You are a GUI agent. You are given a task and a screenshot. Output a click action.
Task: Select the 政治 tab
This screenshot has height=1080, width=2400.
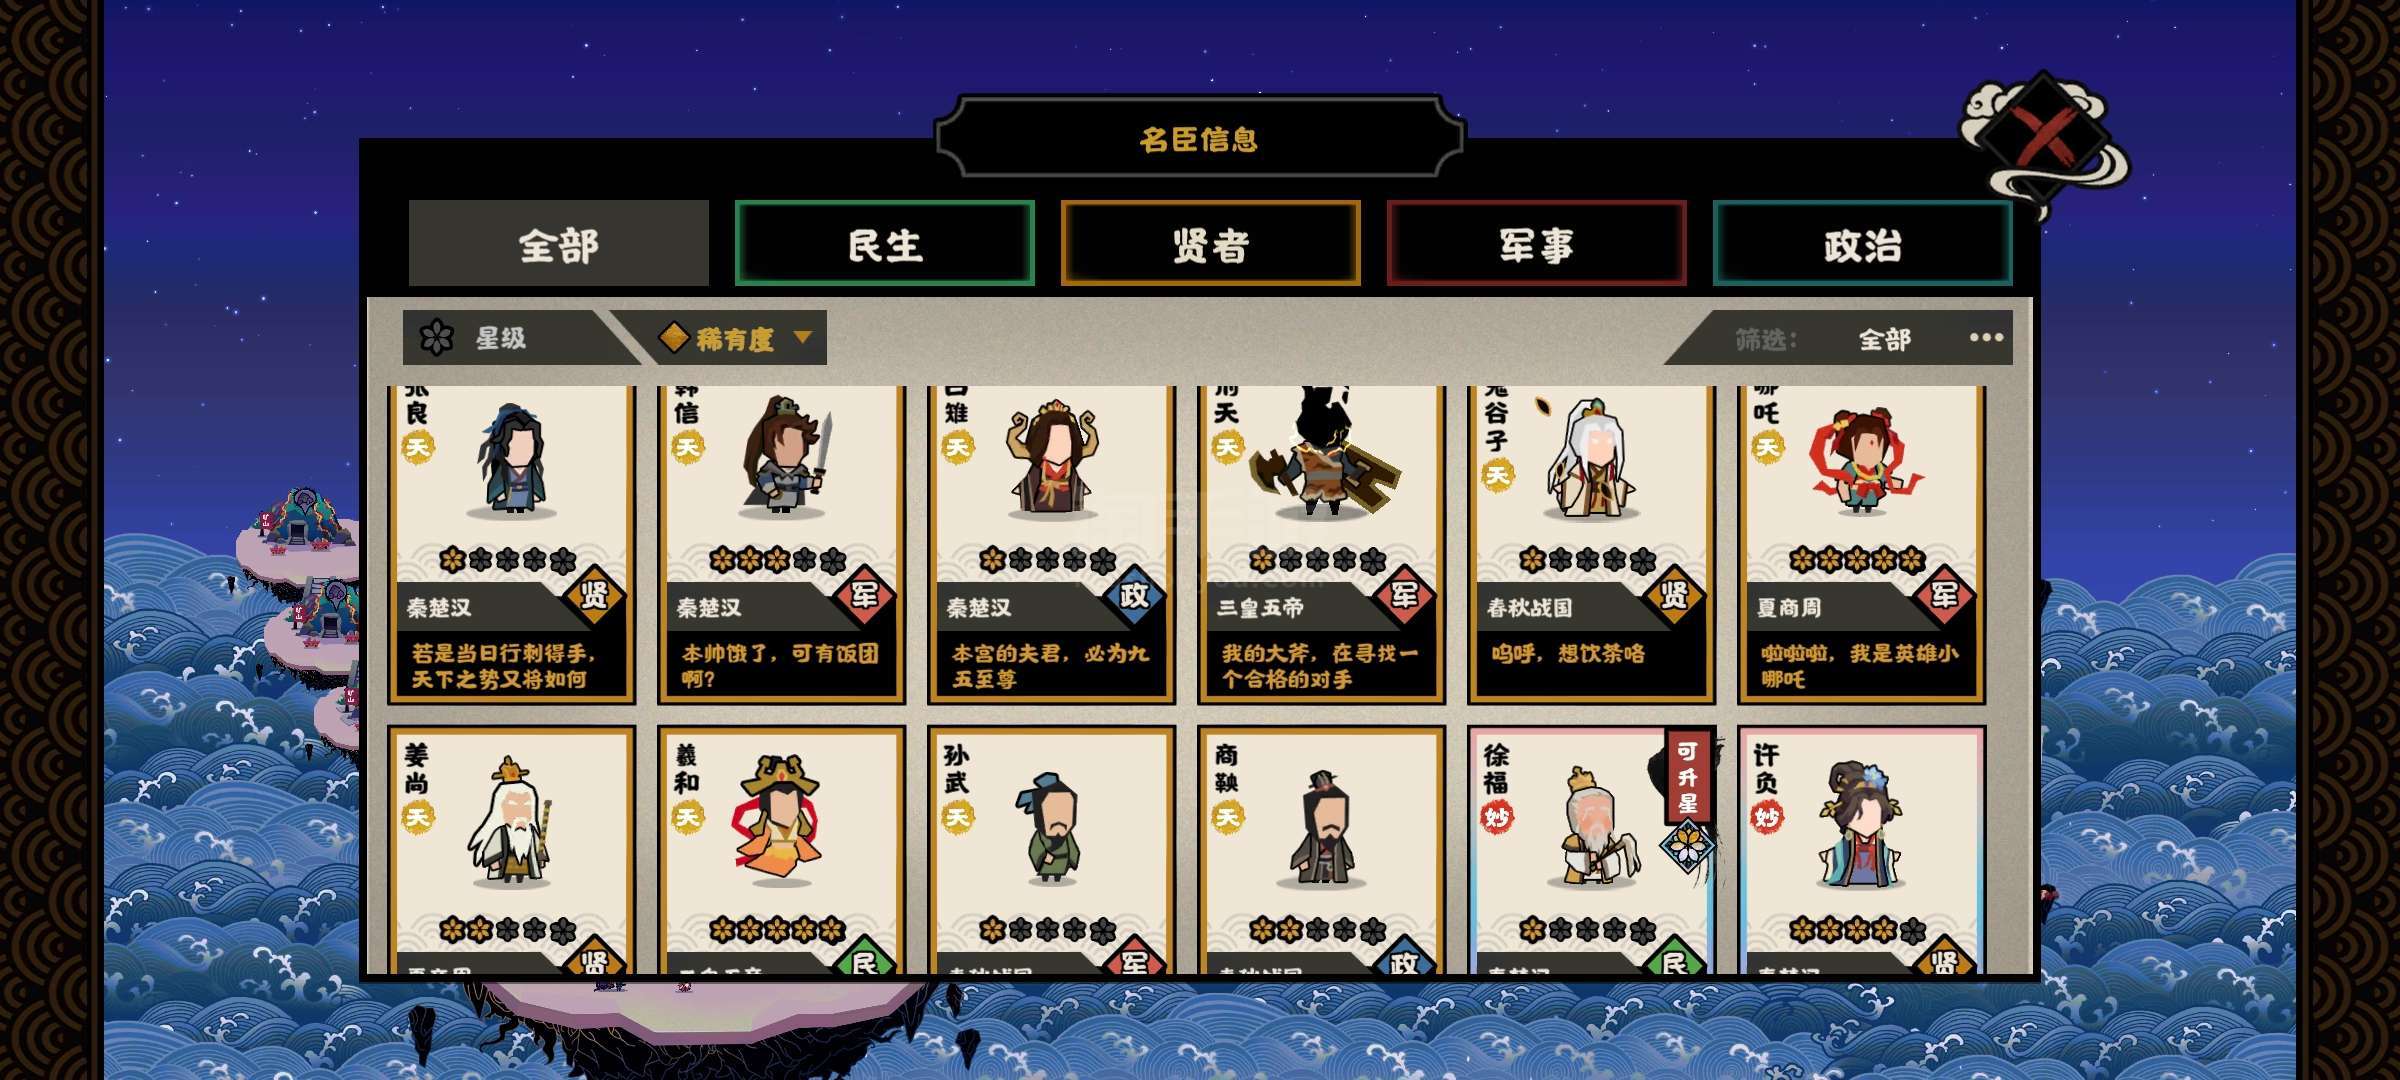(x=1862, y=244)
